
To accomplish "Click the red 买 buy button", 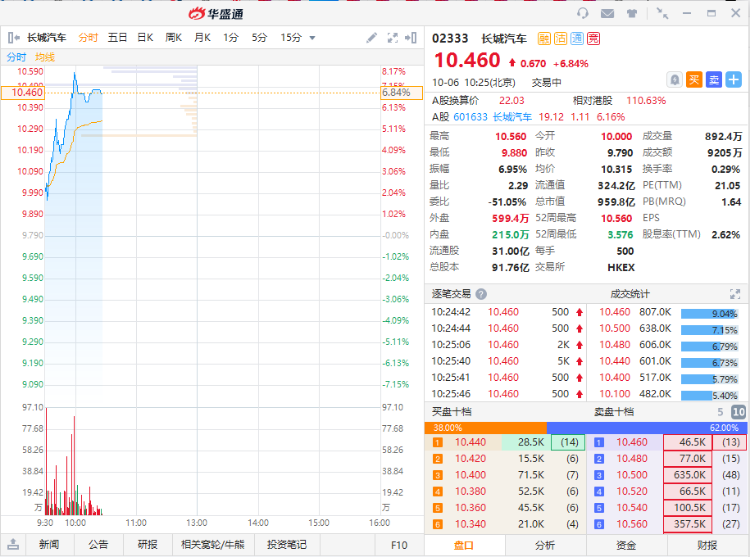I will tap(694, 79).
